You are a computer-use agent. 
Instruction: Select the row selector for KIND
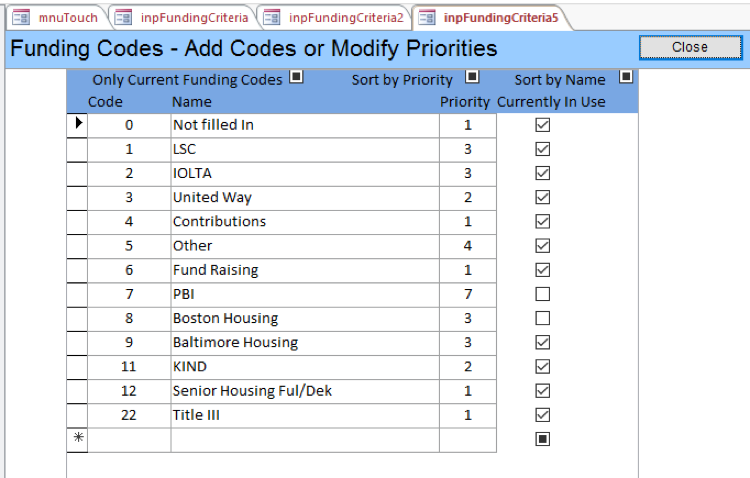coord(77,367)
